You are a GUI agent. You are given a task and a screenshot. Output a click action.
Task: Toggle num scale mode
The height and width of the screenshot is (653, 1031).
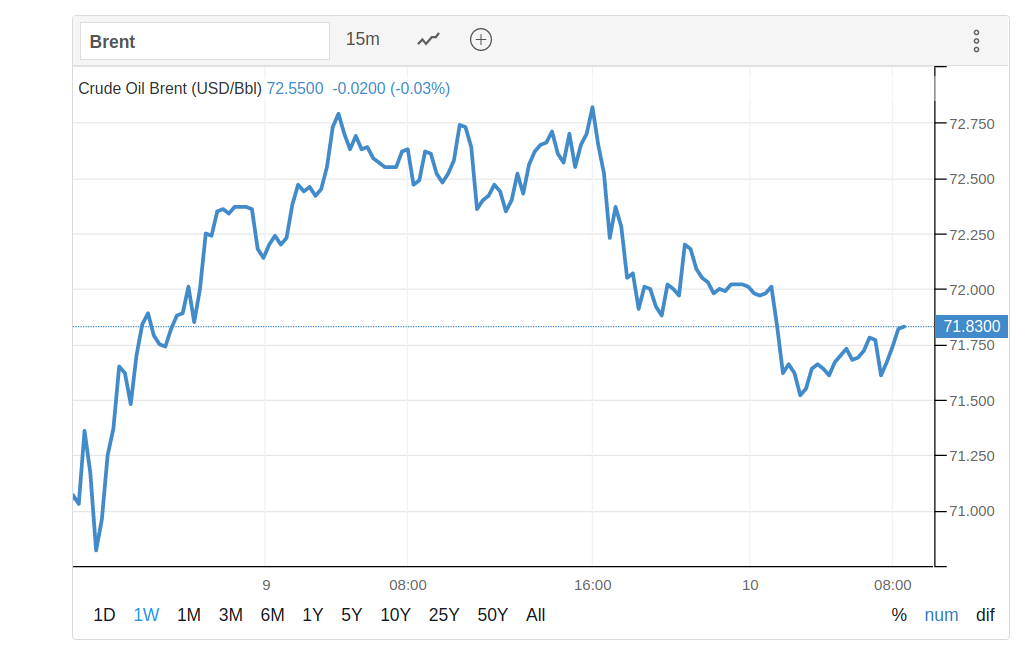(x=941, y=615)
